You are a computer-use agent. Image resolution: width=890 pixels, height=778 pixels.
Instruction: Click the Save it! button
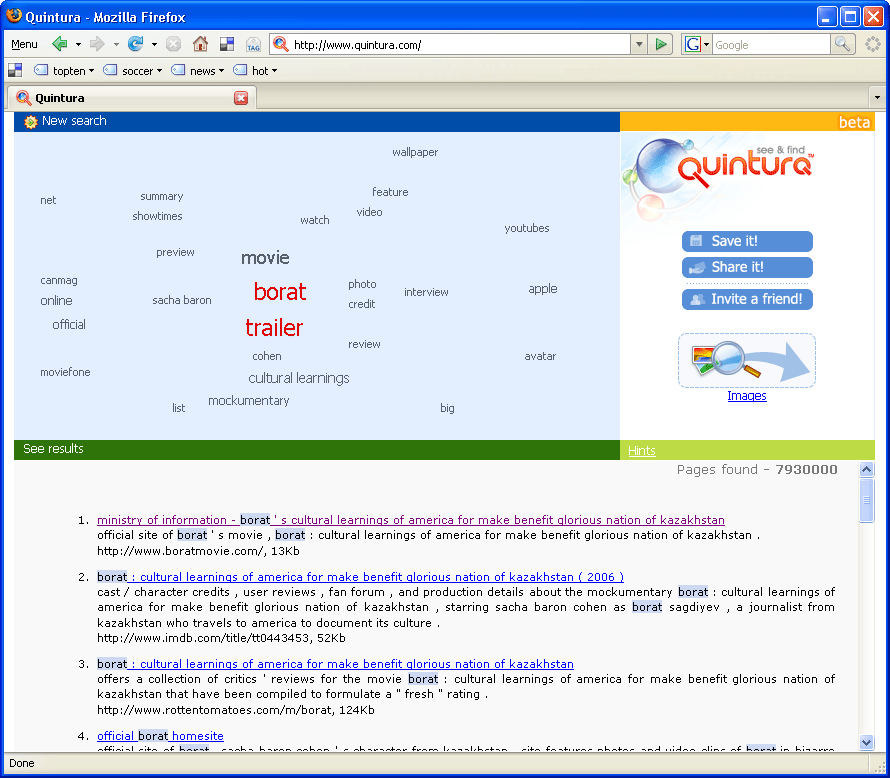(747, 241)
